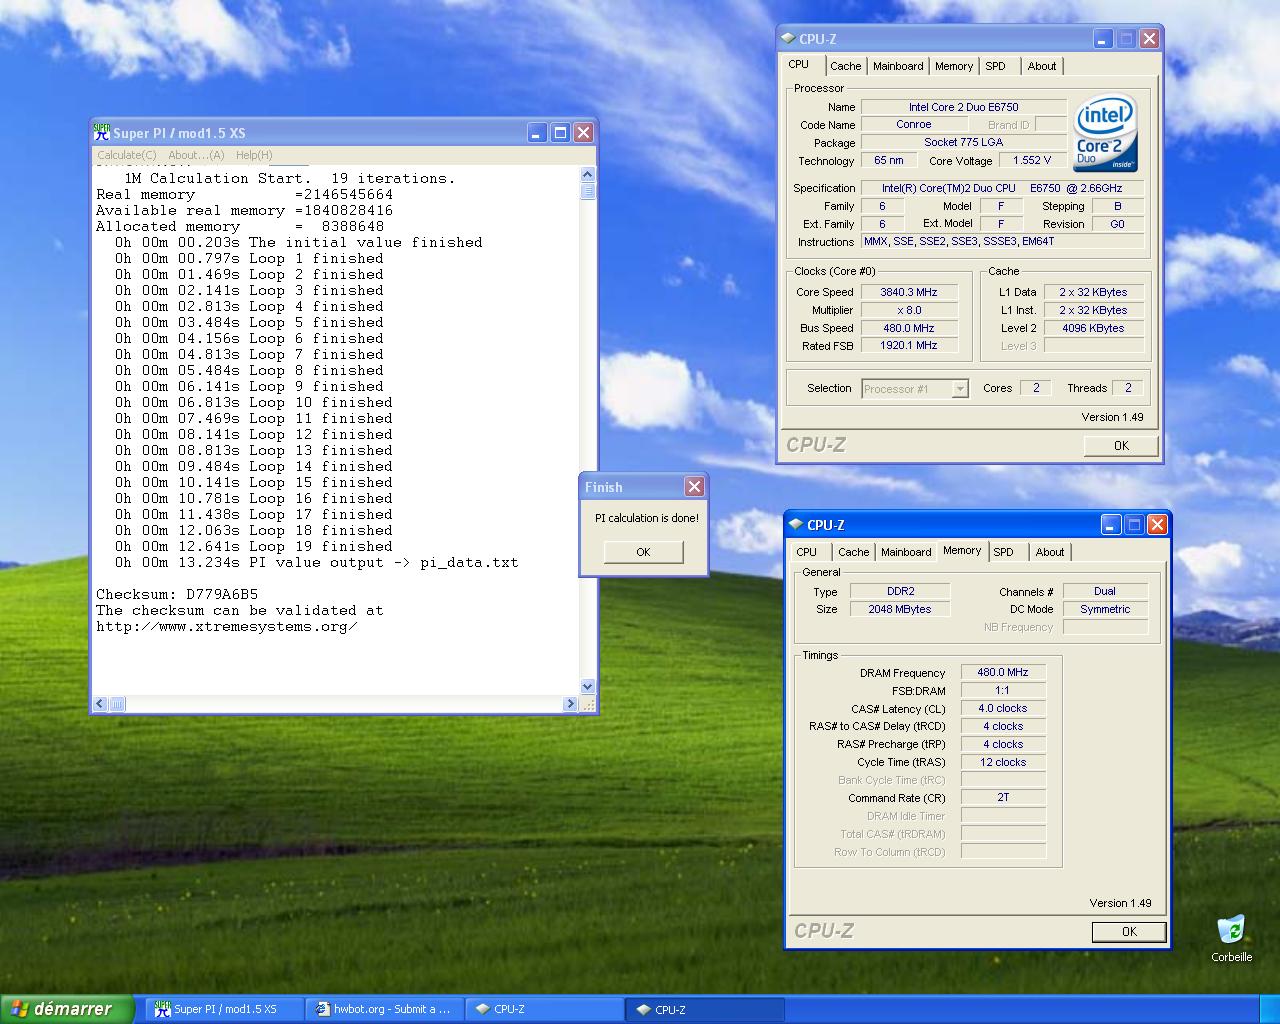Click the Command Rate 2T field
Screen dimensions: 1280x1024
click(x=1003, y=798)
